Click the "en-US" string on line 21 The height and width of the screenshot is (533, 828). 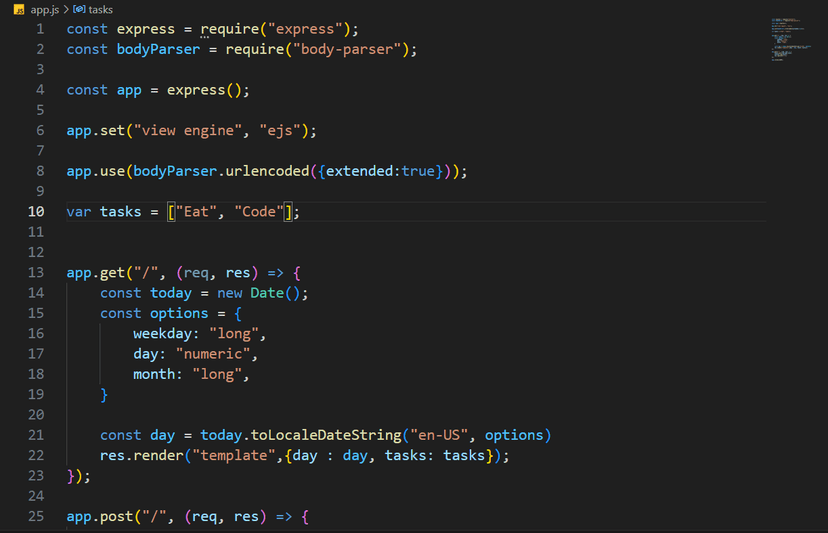tap(439, 435)
